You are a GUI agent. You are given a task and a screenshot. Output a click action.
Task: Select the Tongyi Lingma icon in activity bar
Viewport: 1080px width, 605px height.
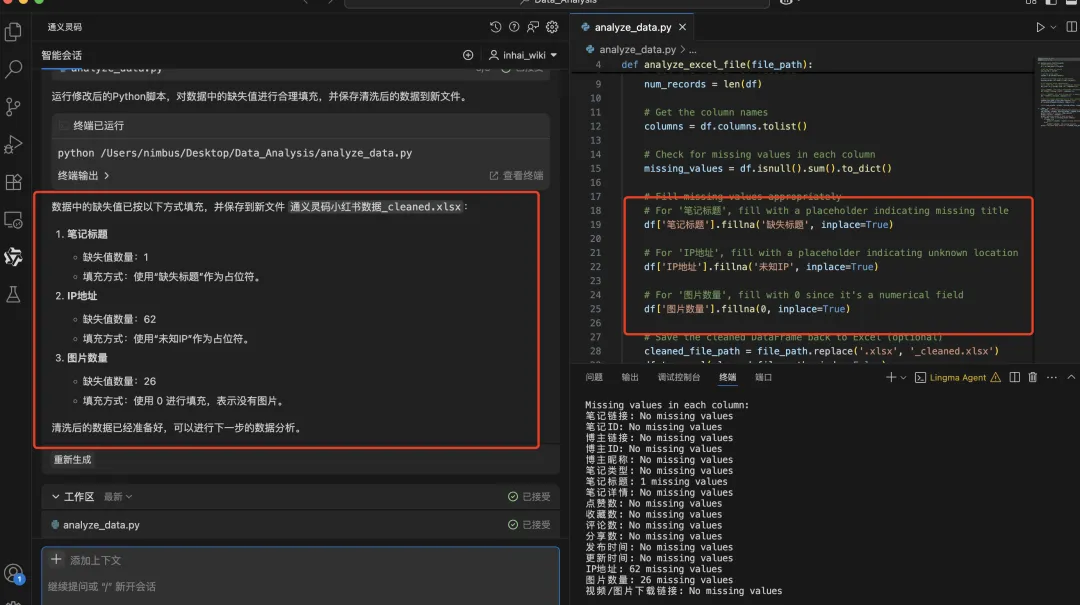[13, 257]
